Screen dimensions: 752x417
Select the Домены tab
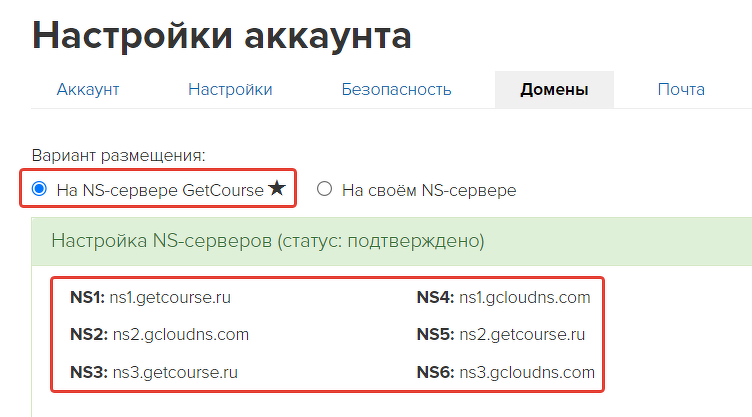(x=554, y=90)
